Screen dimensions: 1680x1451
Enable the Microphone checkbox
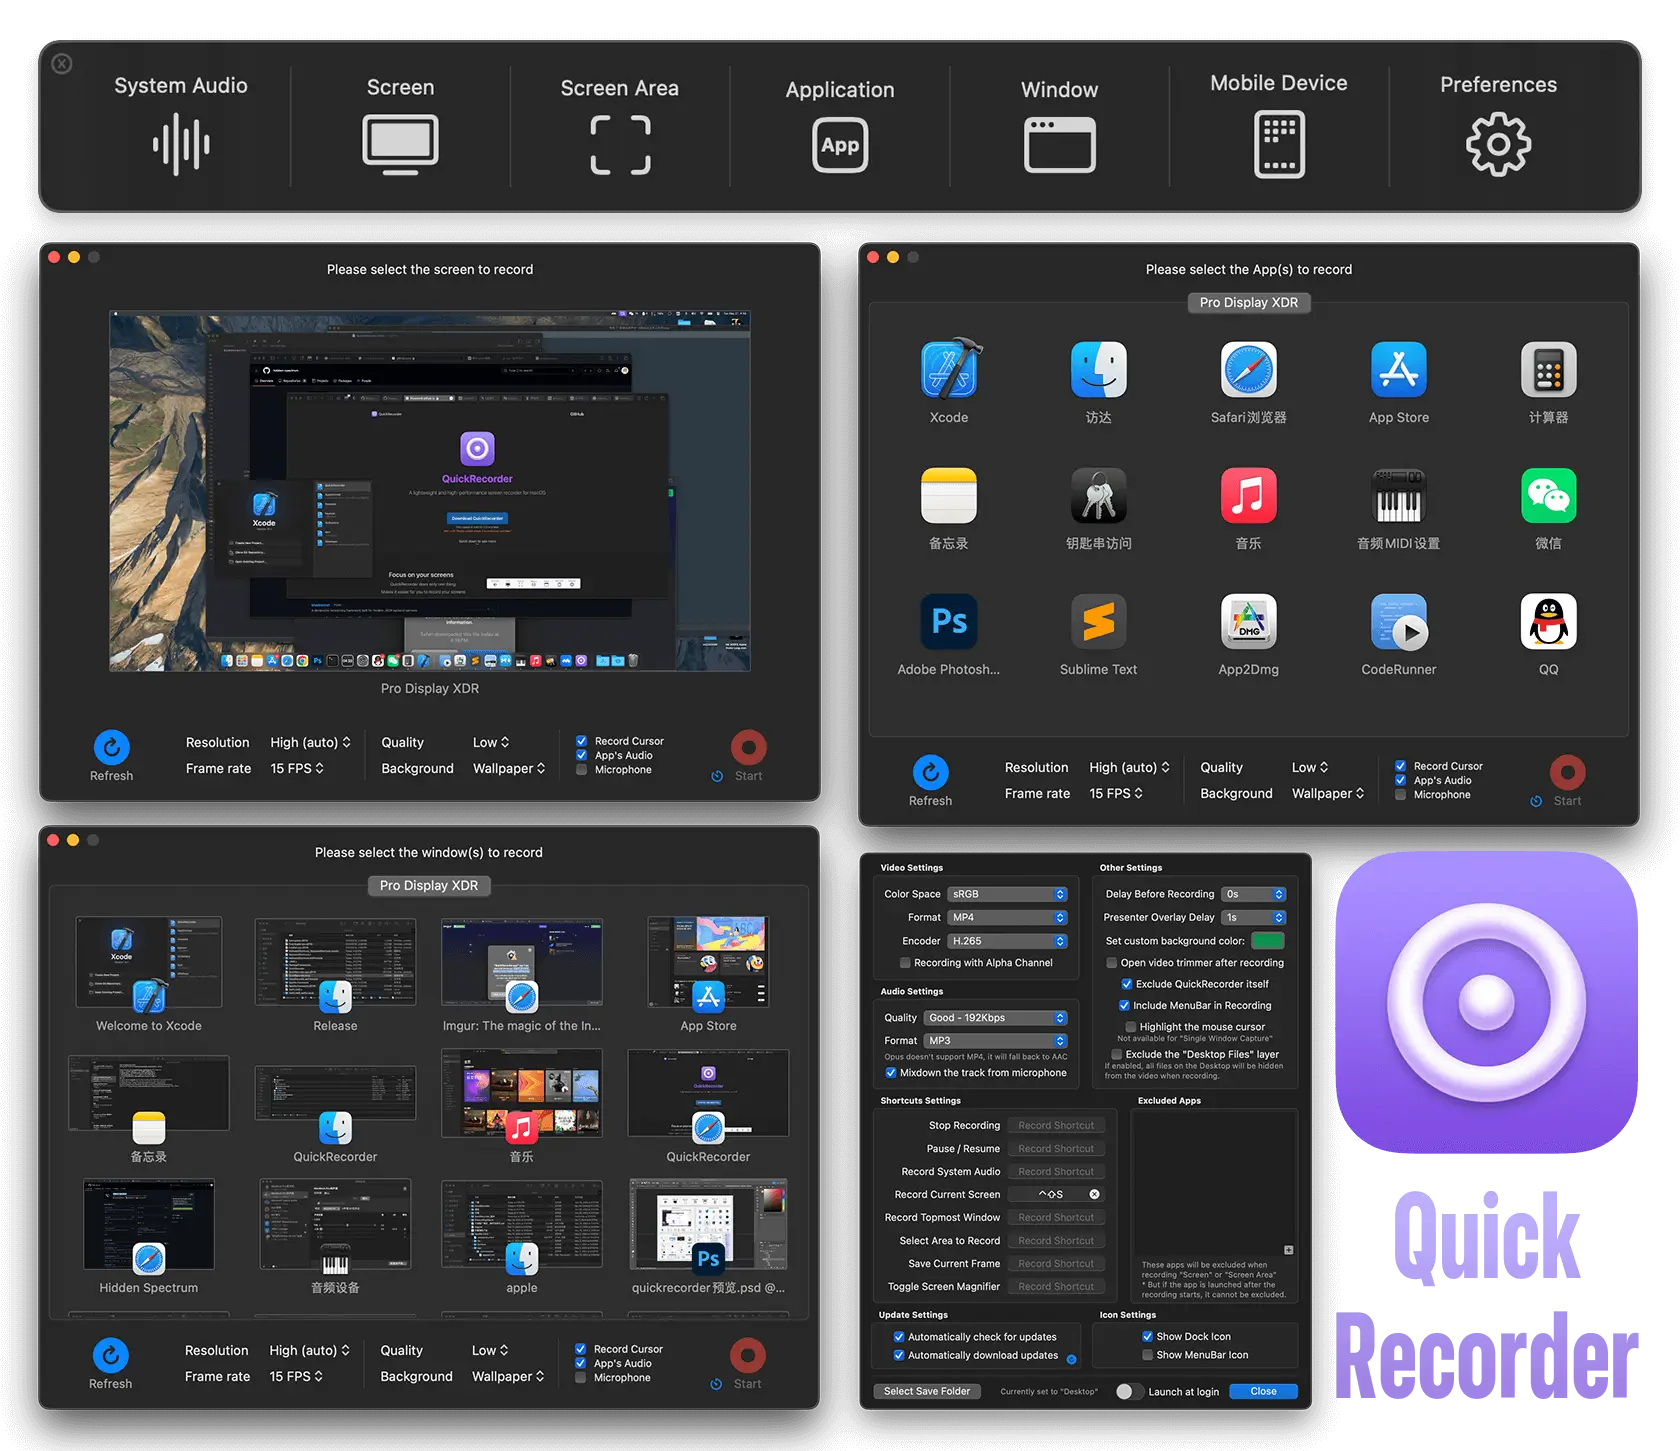581,770
